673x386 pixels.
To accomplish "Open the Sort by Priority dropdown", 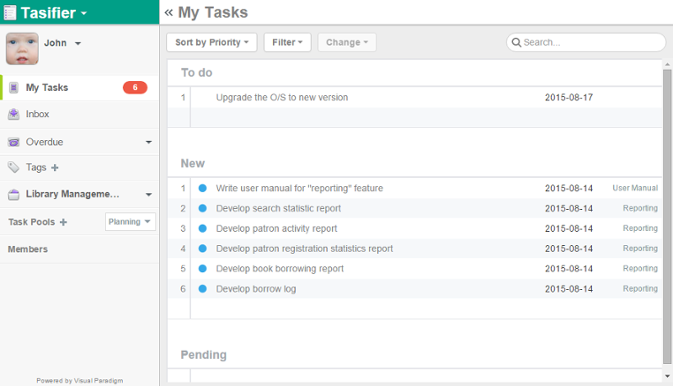I will point(212,43).
